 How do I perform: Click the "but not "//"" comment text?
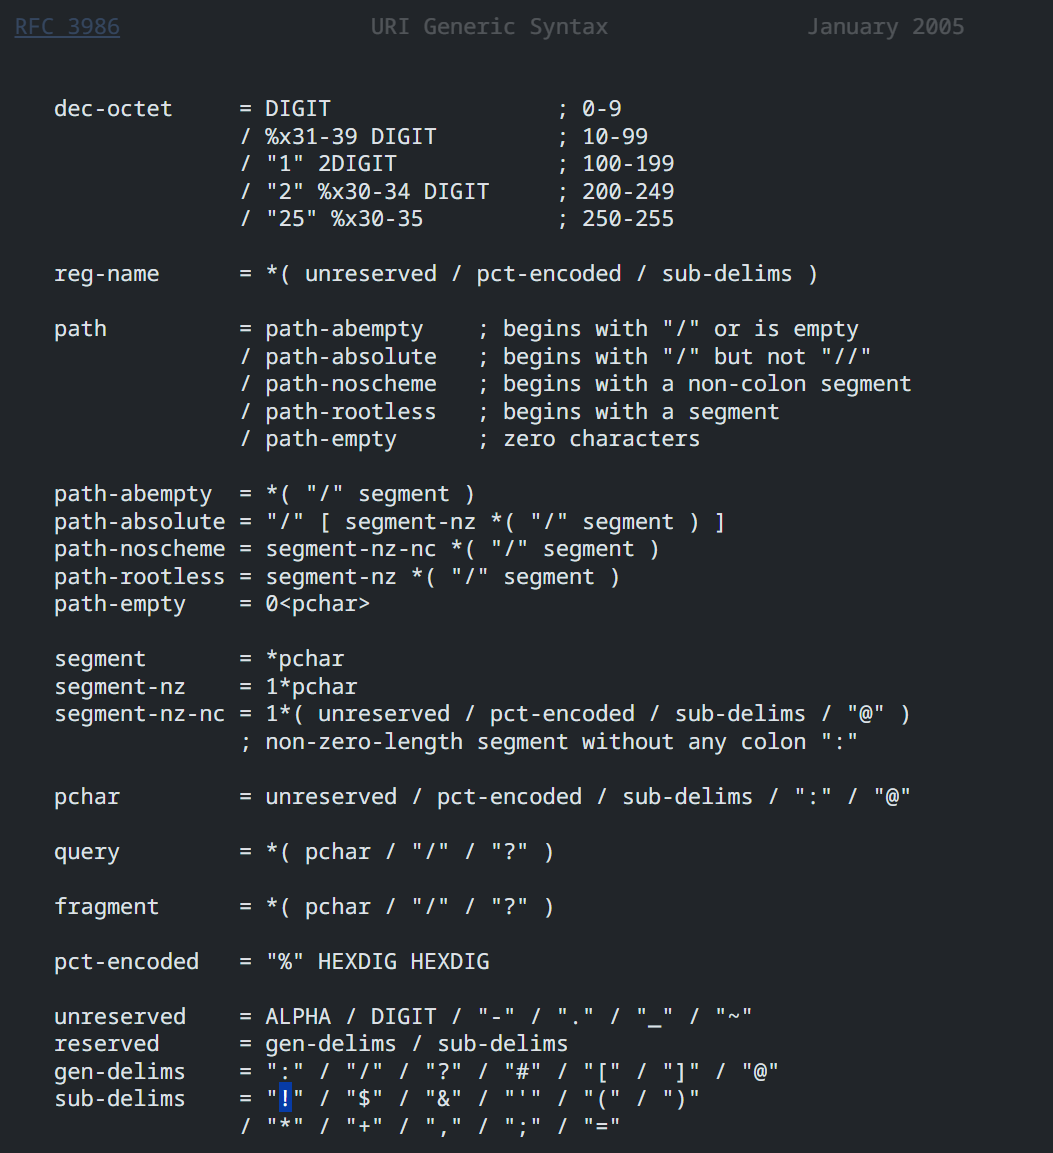[x=792, y=357]
